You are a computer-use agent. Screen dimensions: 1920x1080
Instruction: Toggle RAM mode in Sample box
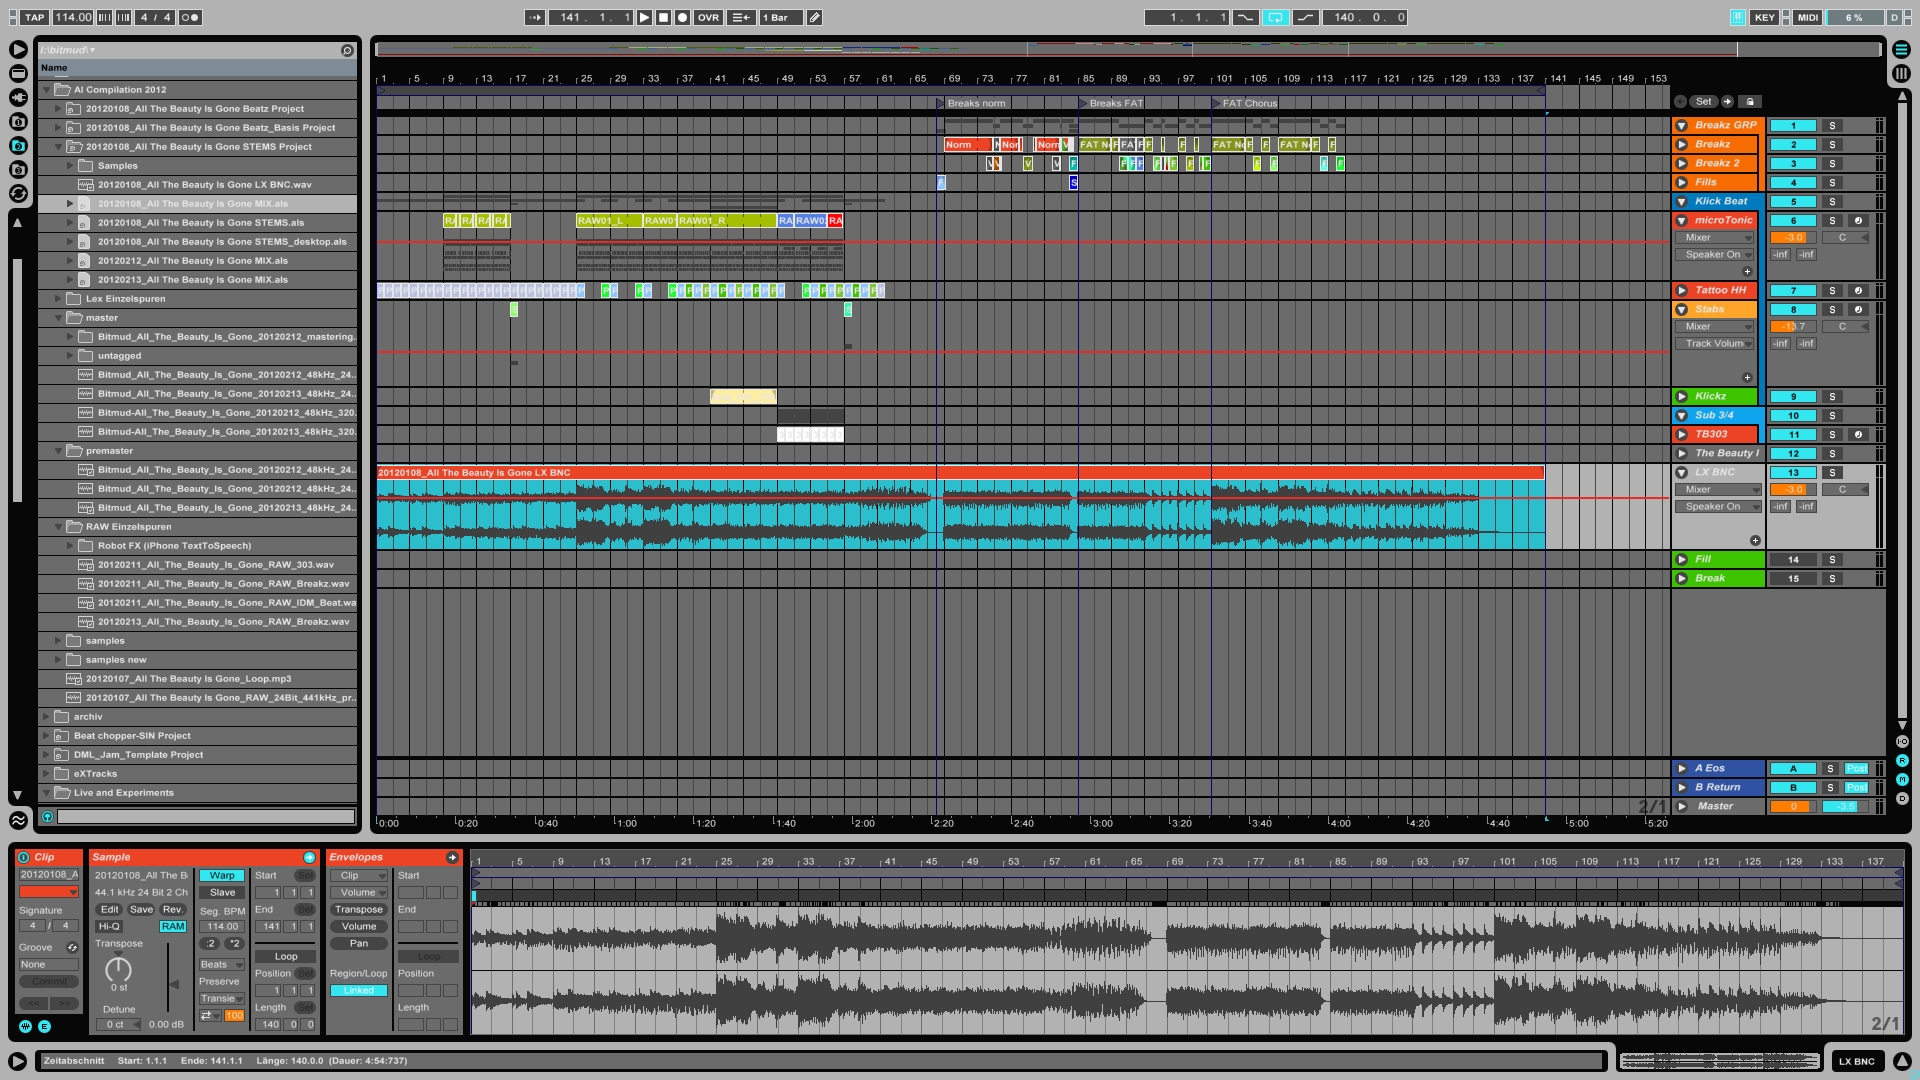pos(173,926)
